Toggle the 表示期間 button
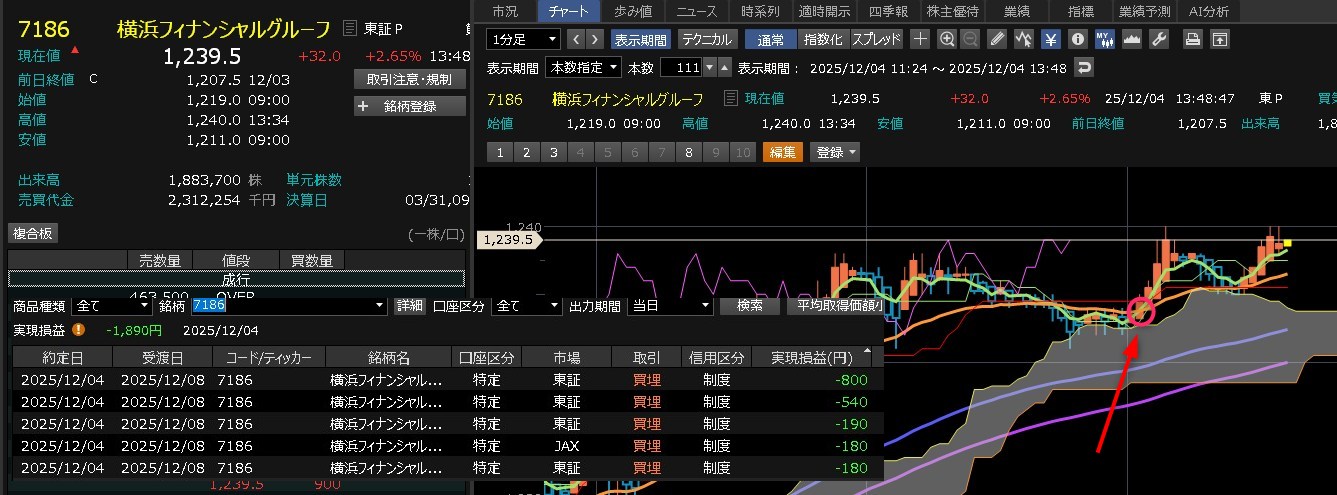This screenshot has width=1337, height=495. point(640,39)
